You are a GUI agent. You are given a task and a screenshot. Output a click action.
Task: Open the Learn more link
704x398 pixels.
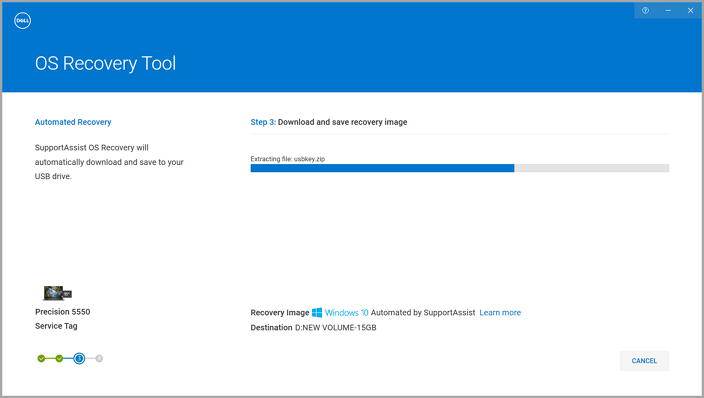(500, 313)
